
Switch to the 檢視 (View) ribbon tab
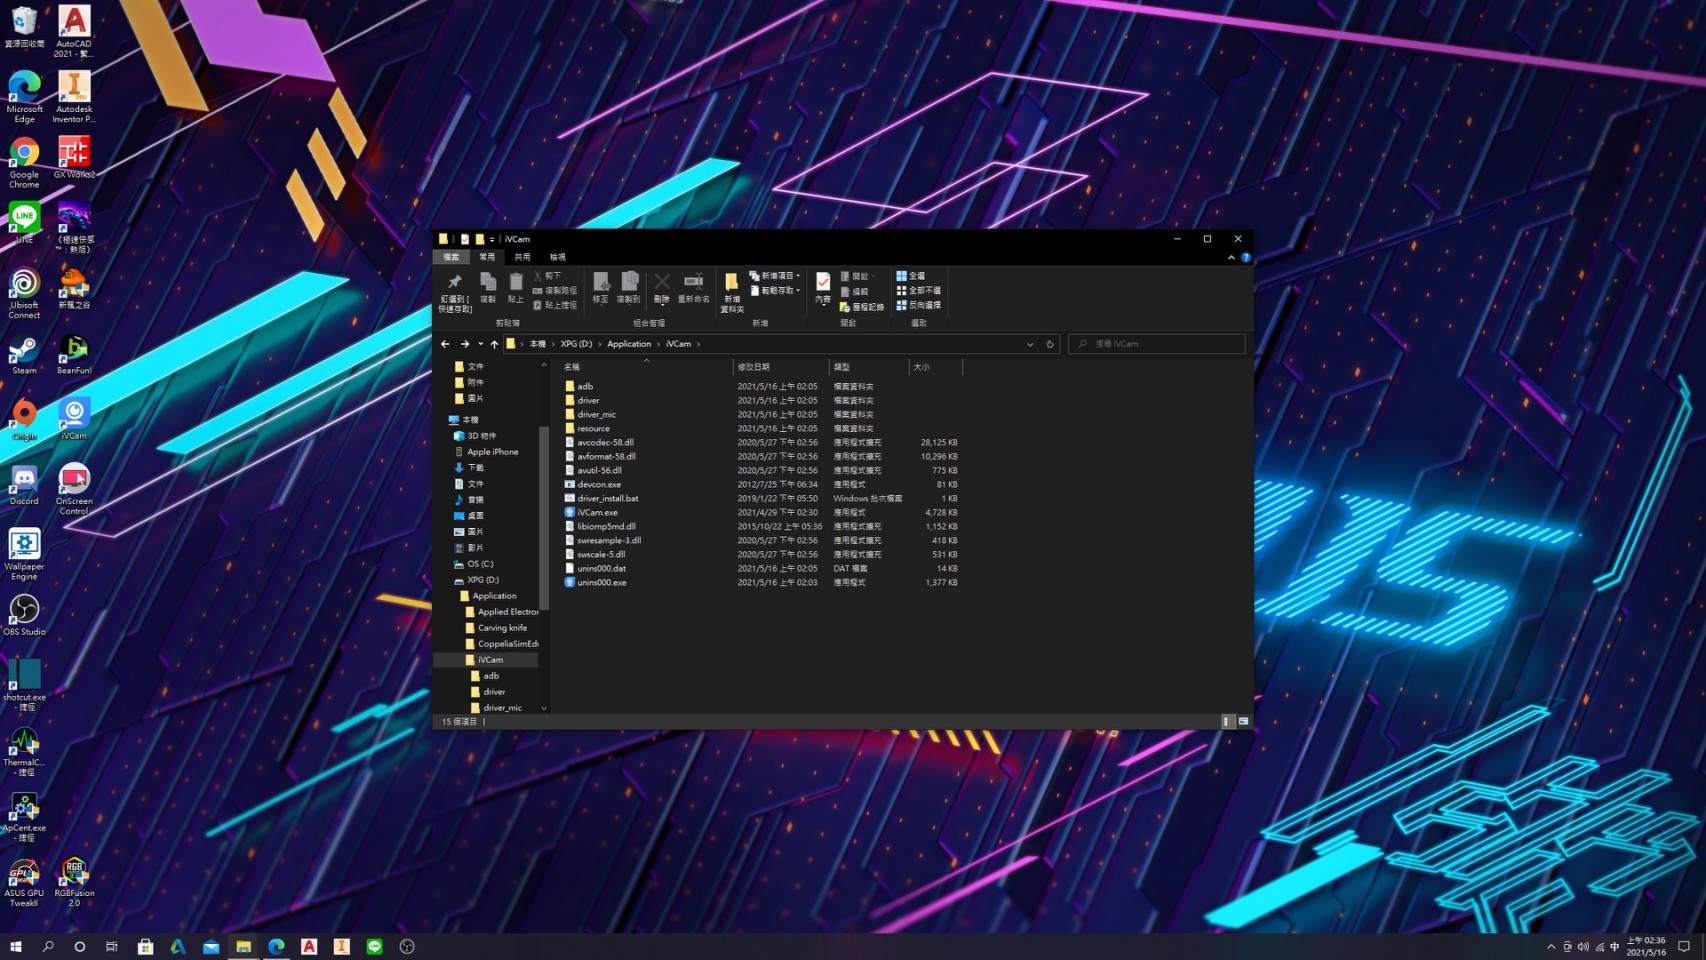click(x=557, y=257)
